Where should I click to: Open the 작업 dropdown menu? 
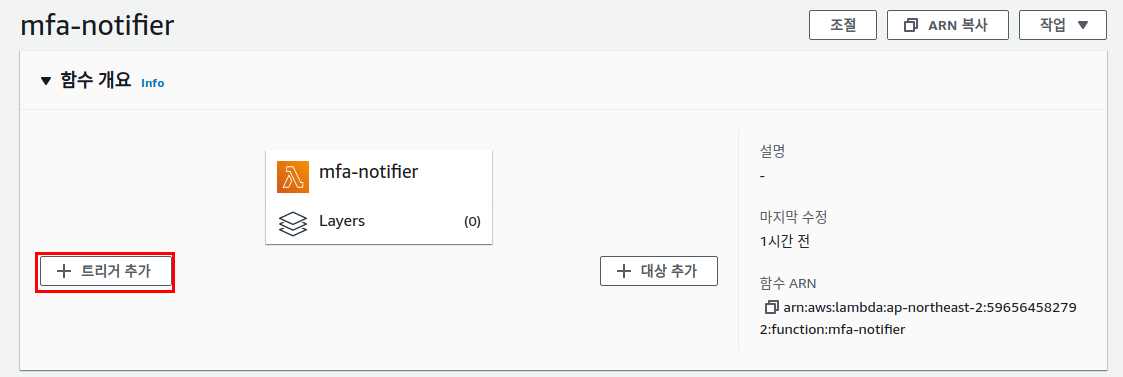pyautogui.click(x=1063, y=25)
